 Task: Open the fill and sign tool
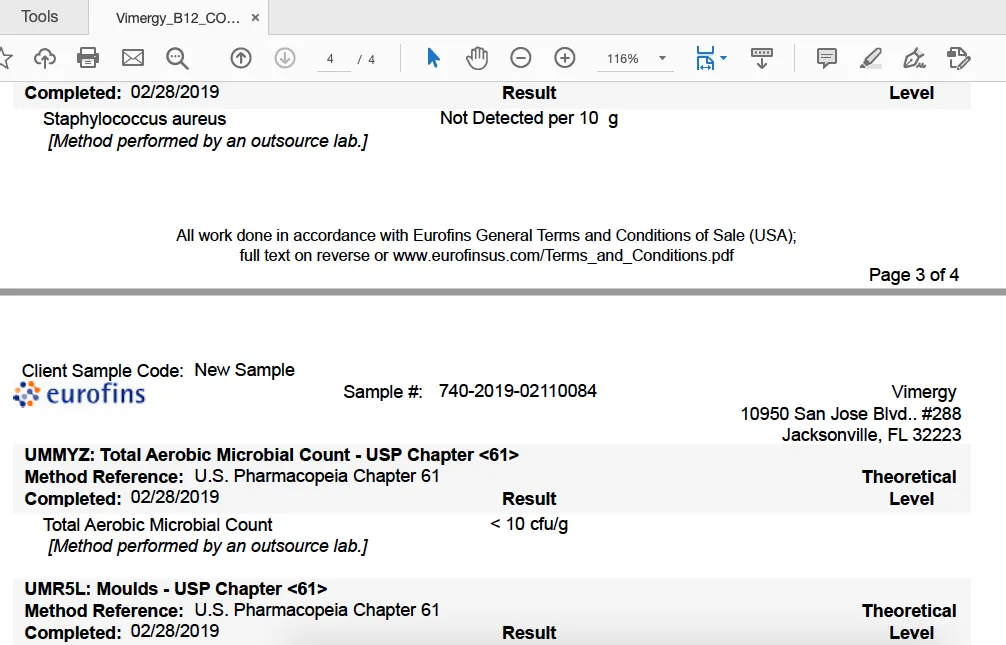click(913, 58)
